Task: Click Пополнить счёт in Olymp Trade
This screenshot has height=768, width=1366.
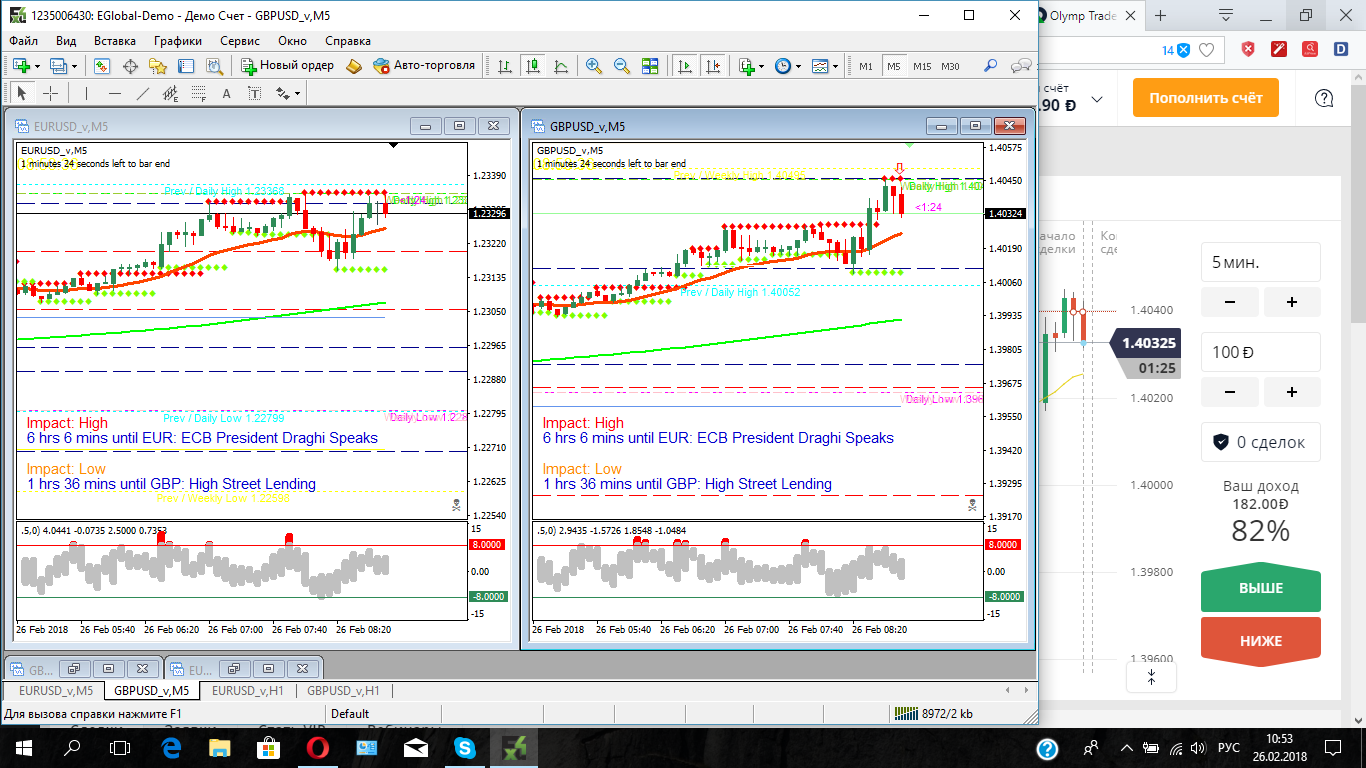Action: point(1205,98)
